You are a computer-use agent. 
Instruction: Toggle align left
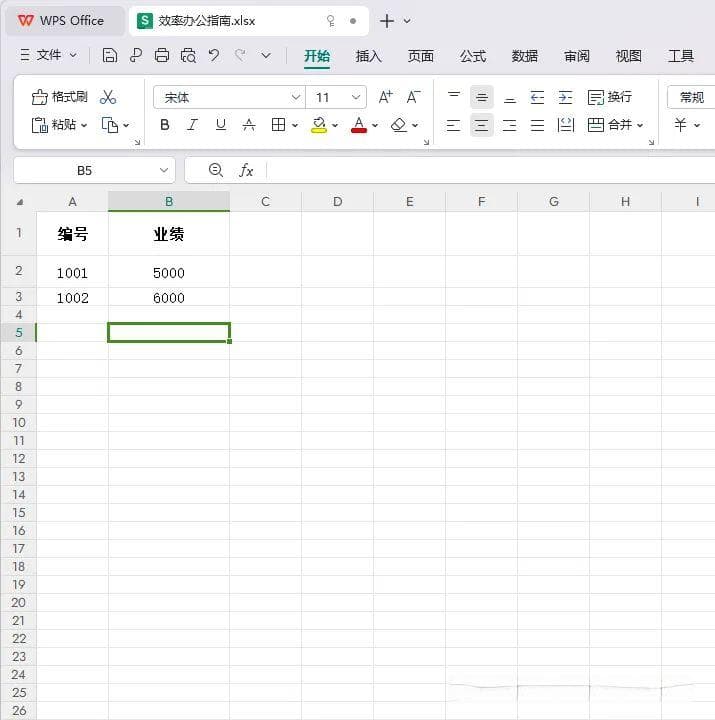click(454, 125)
